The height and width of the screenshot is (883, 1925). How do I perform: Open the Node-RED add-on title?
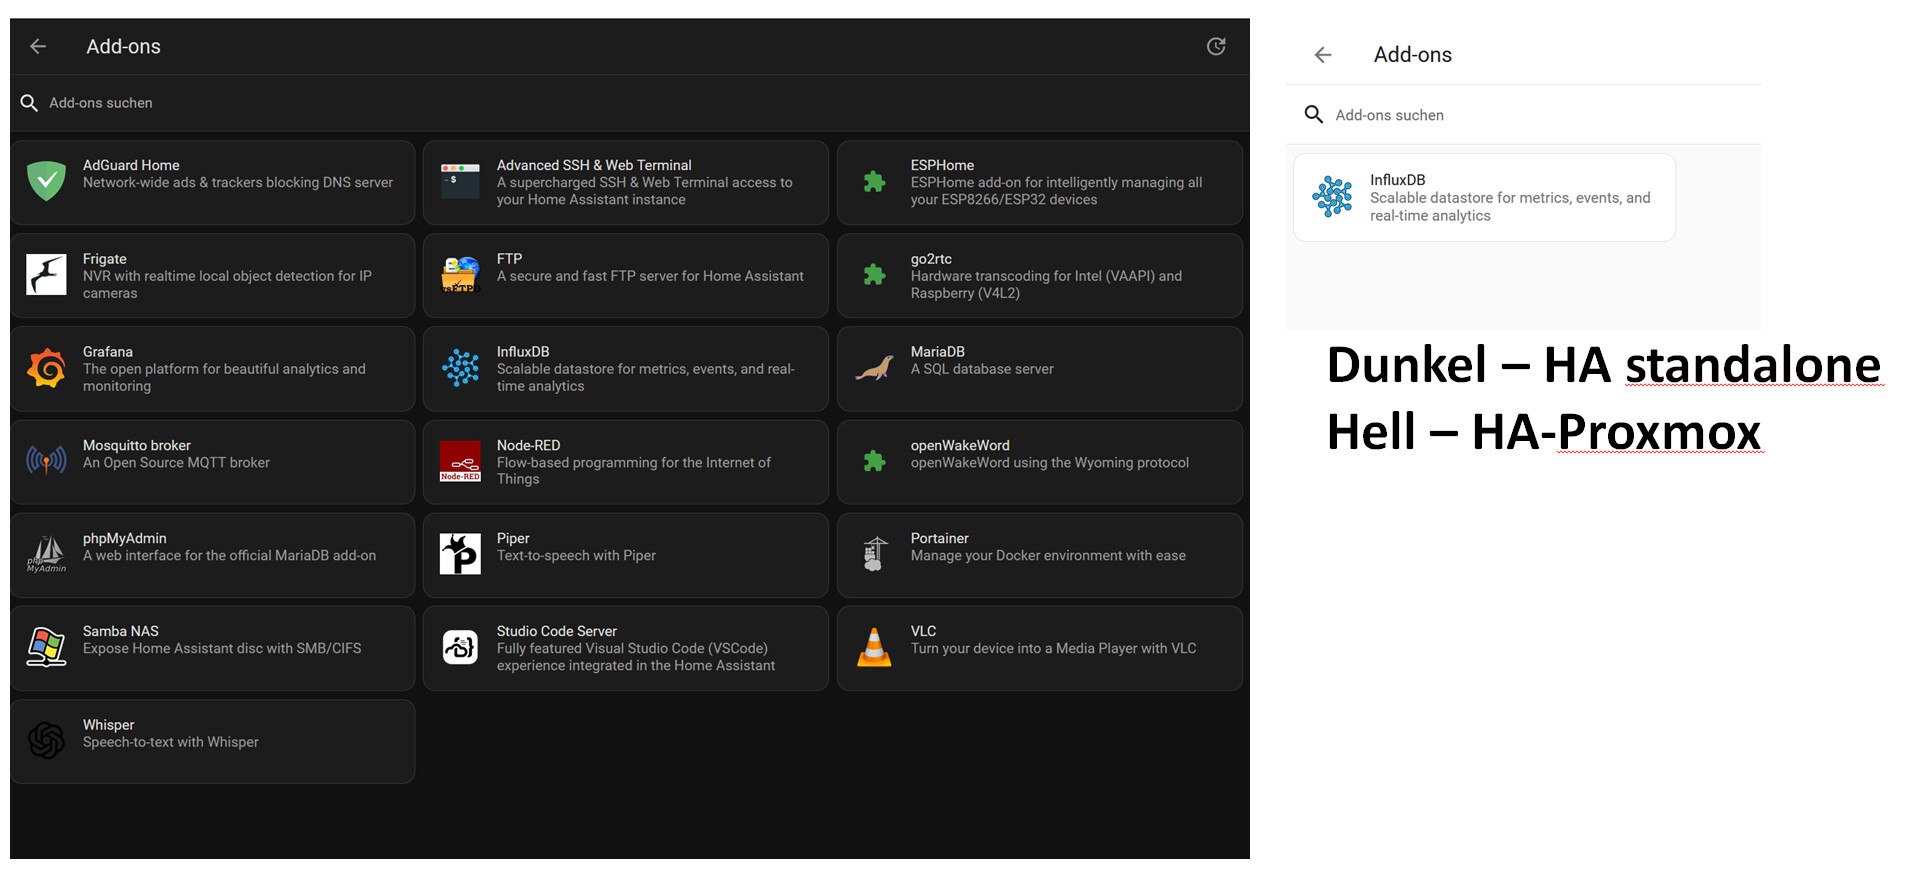pos(529,445)
